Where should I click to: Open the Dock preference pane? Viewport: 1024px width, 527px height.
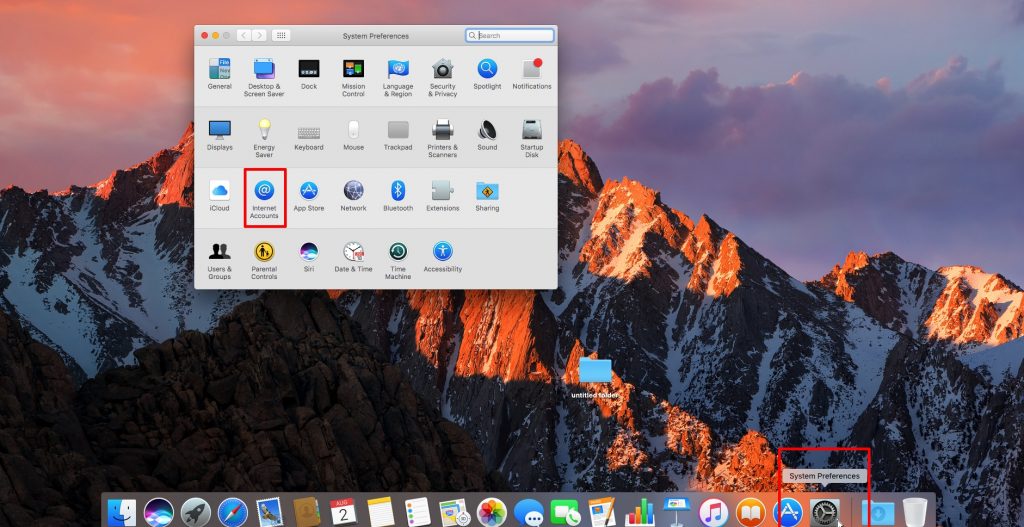(309, 74)
